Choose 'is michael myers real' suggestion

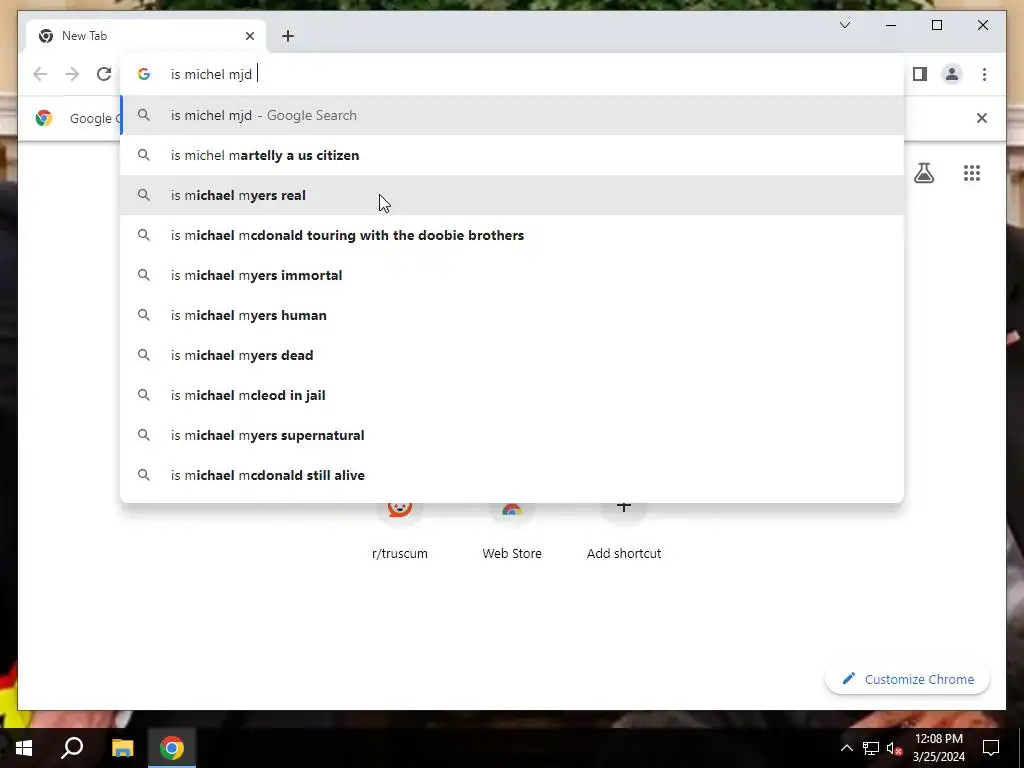pos(512,195)
